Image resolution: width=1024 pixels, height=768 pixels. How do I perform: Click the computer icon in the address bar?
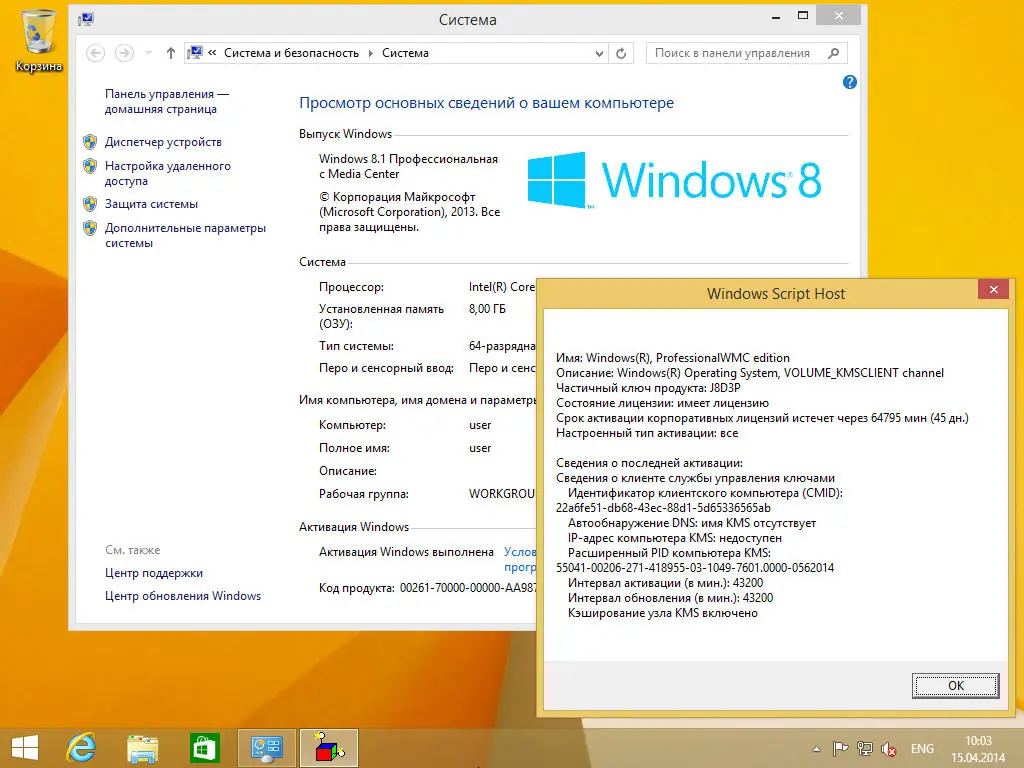(x=195, y=53)
